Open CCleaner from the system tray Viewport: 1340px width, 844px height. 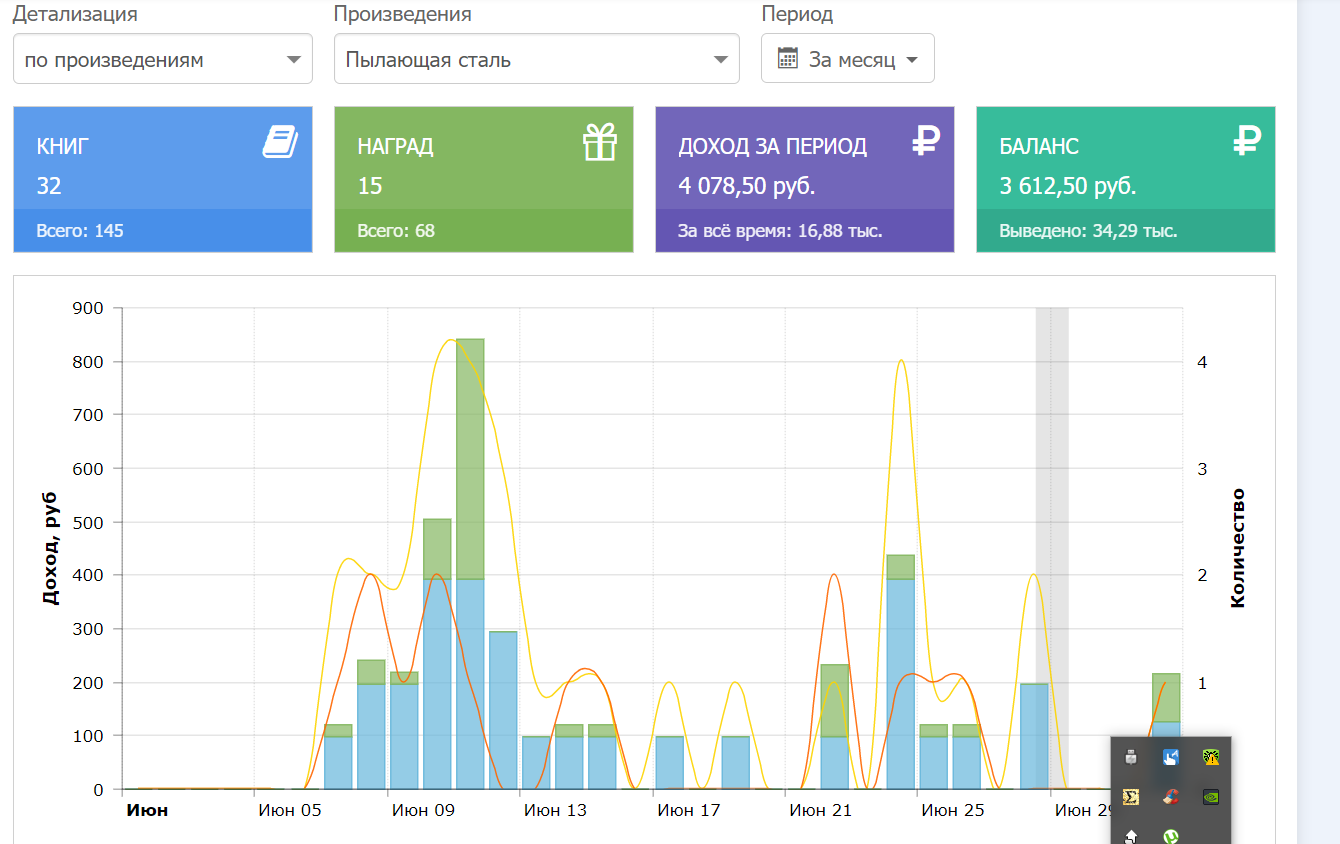click(1170, 797)
